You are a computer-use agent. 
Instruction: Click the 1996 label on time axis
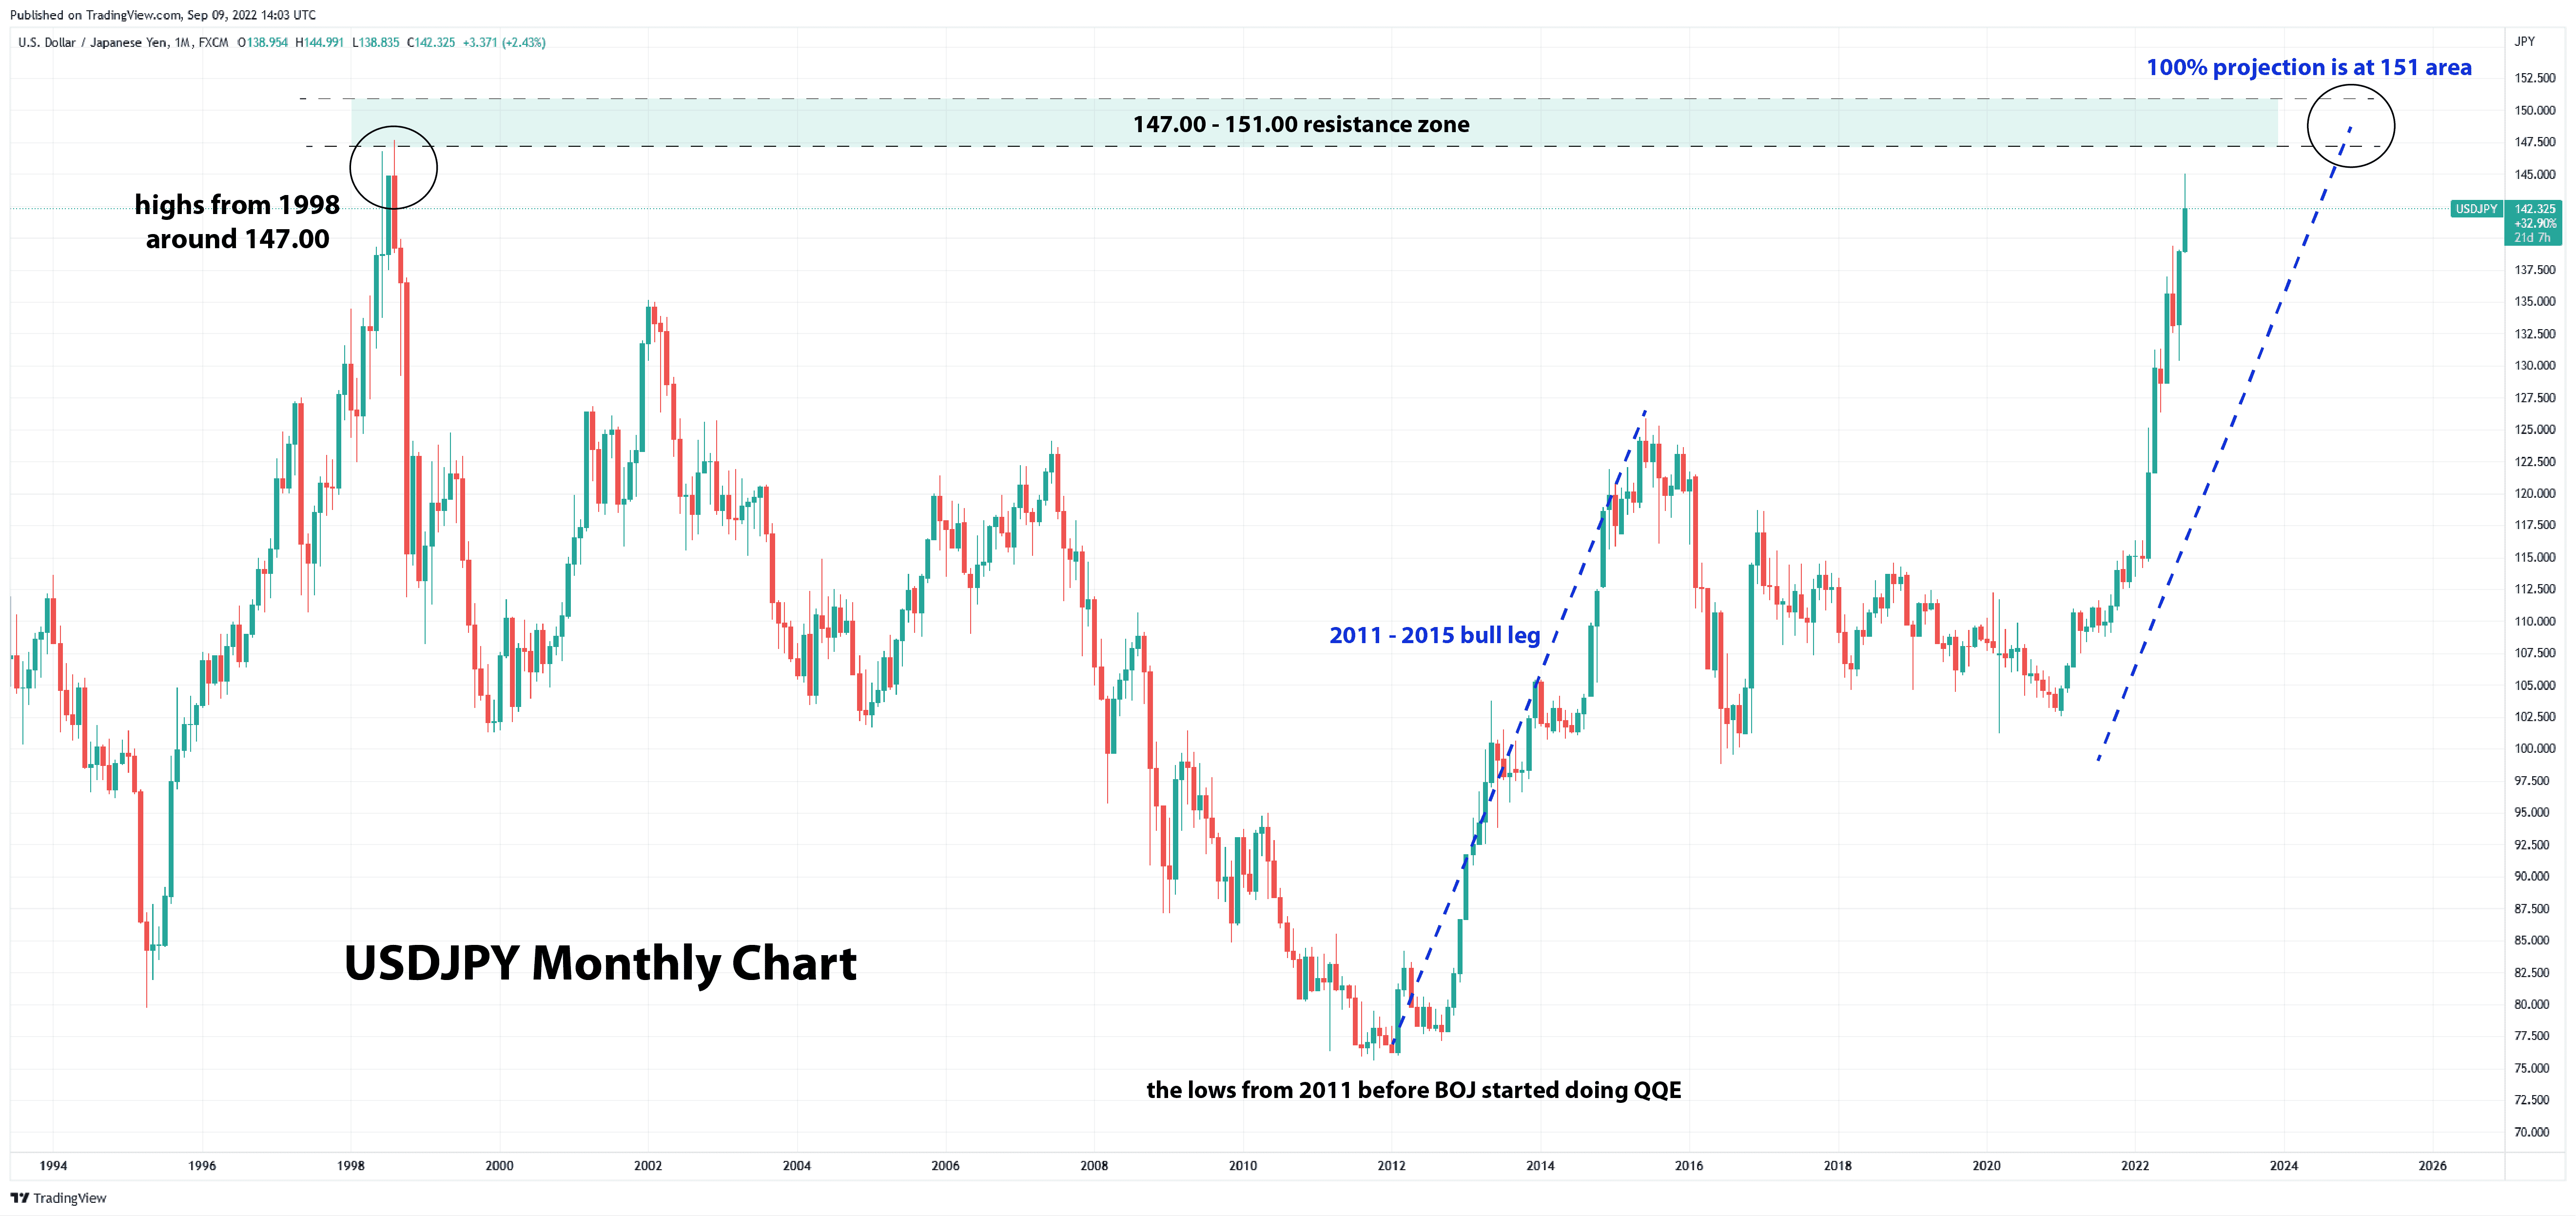pyautogui.click(x=202, y=1165)
